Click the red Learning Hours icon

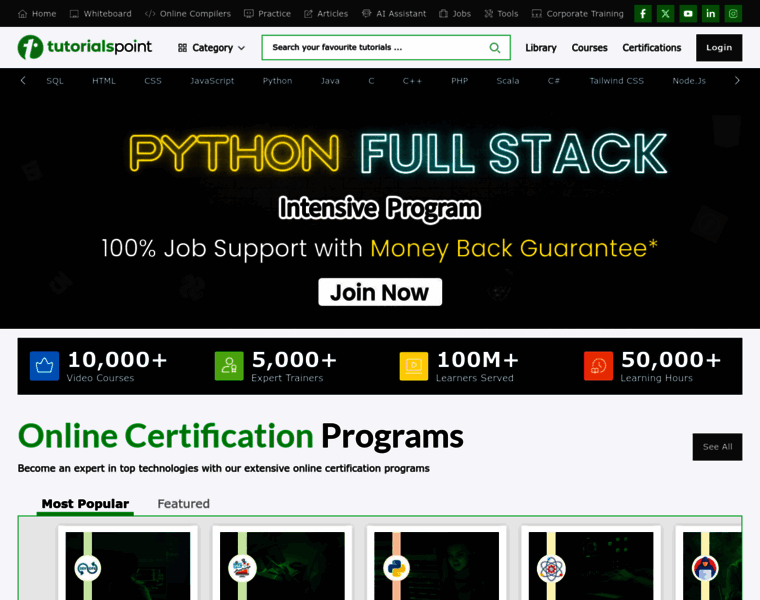point(599,366)
